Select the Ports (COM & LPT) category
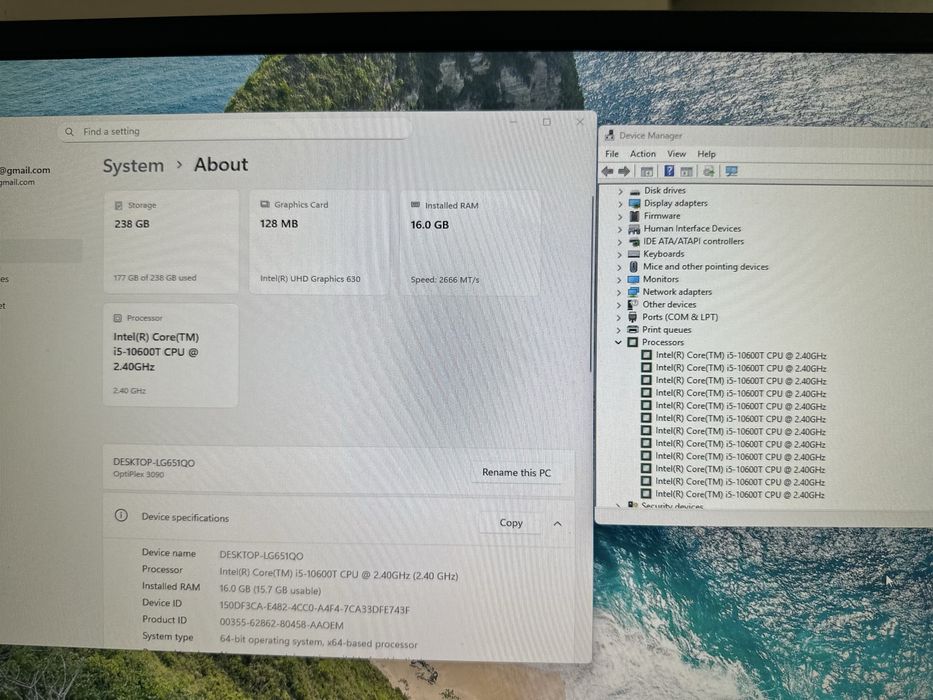This screenshot has width=933, height=700. 680,317
